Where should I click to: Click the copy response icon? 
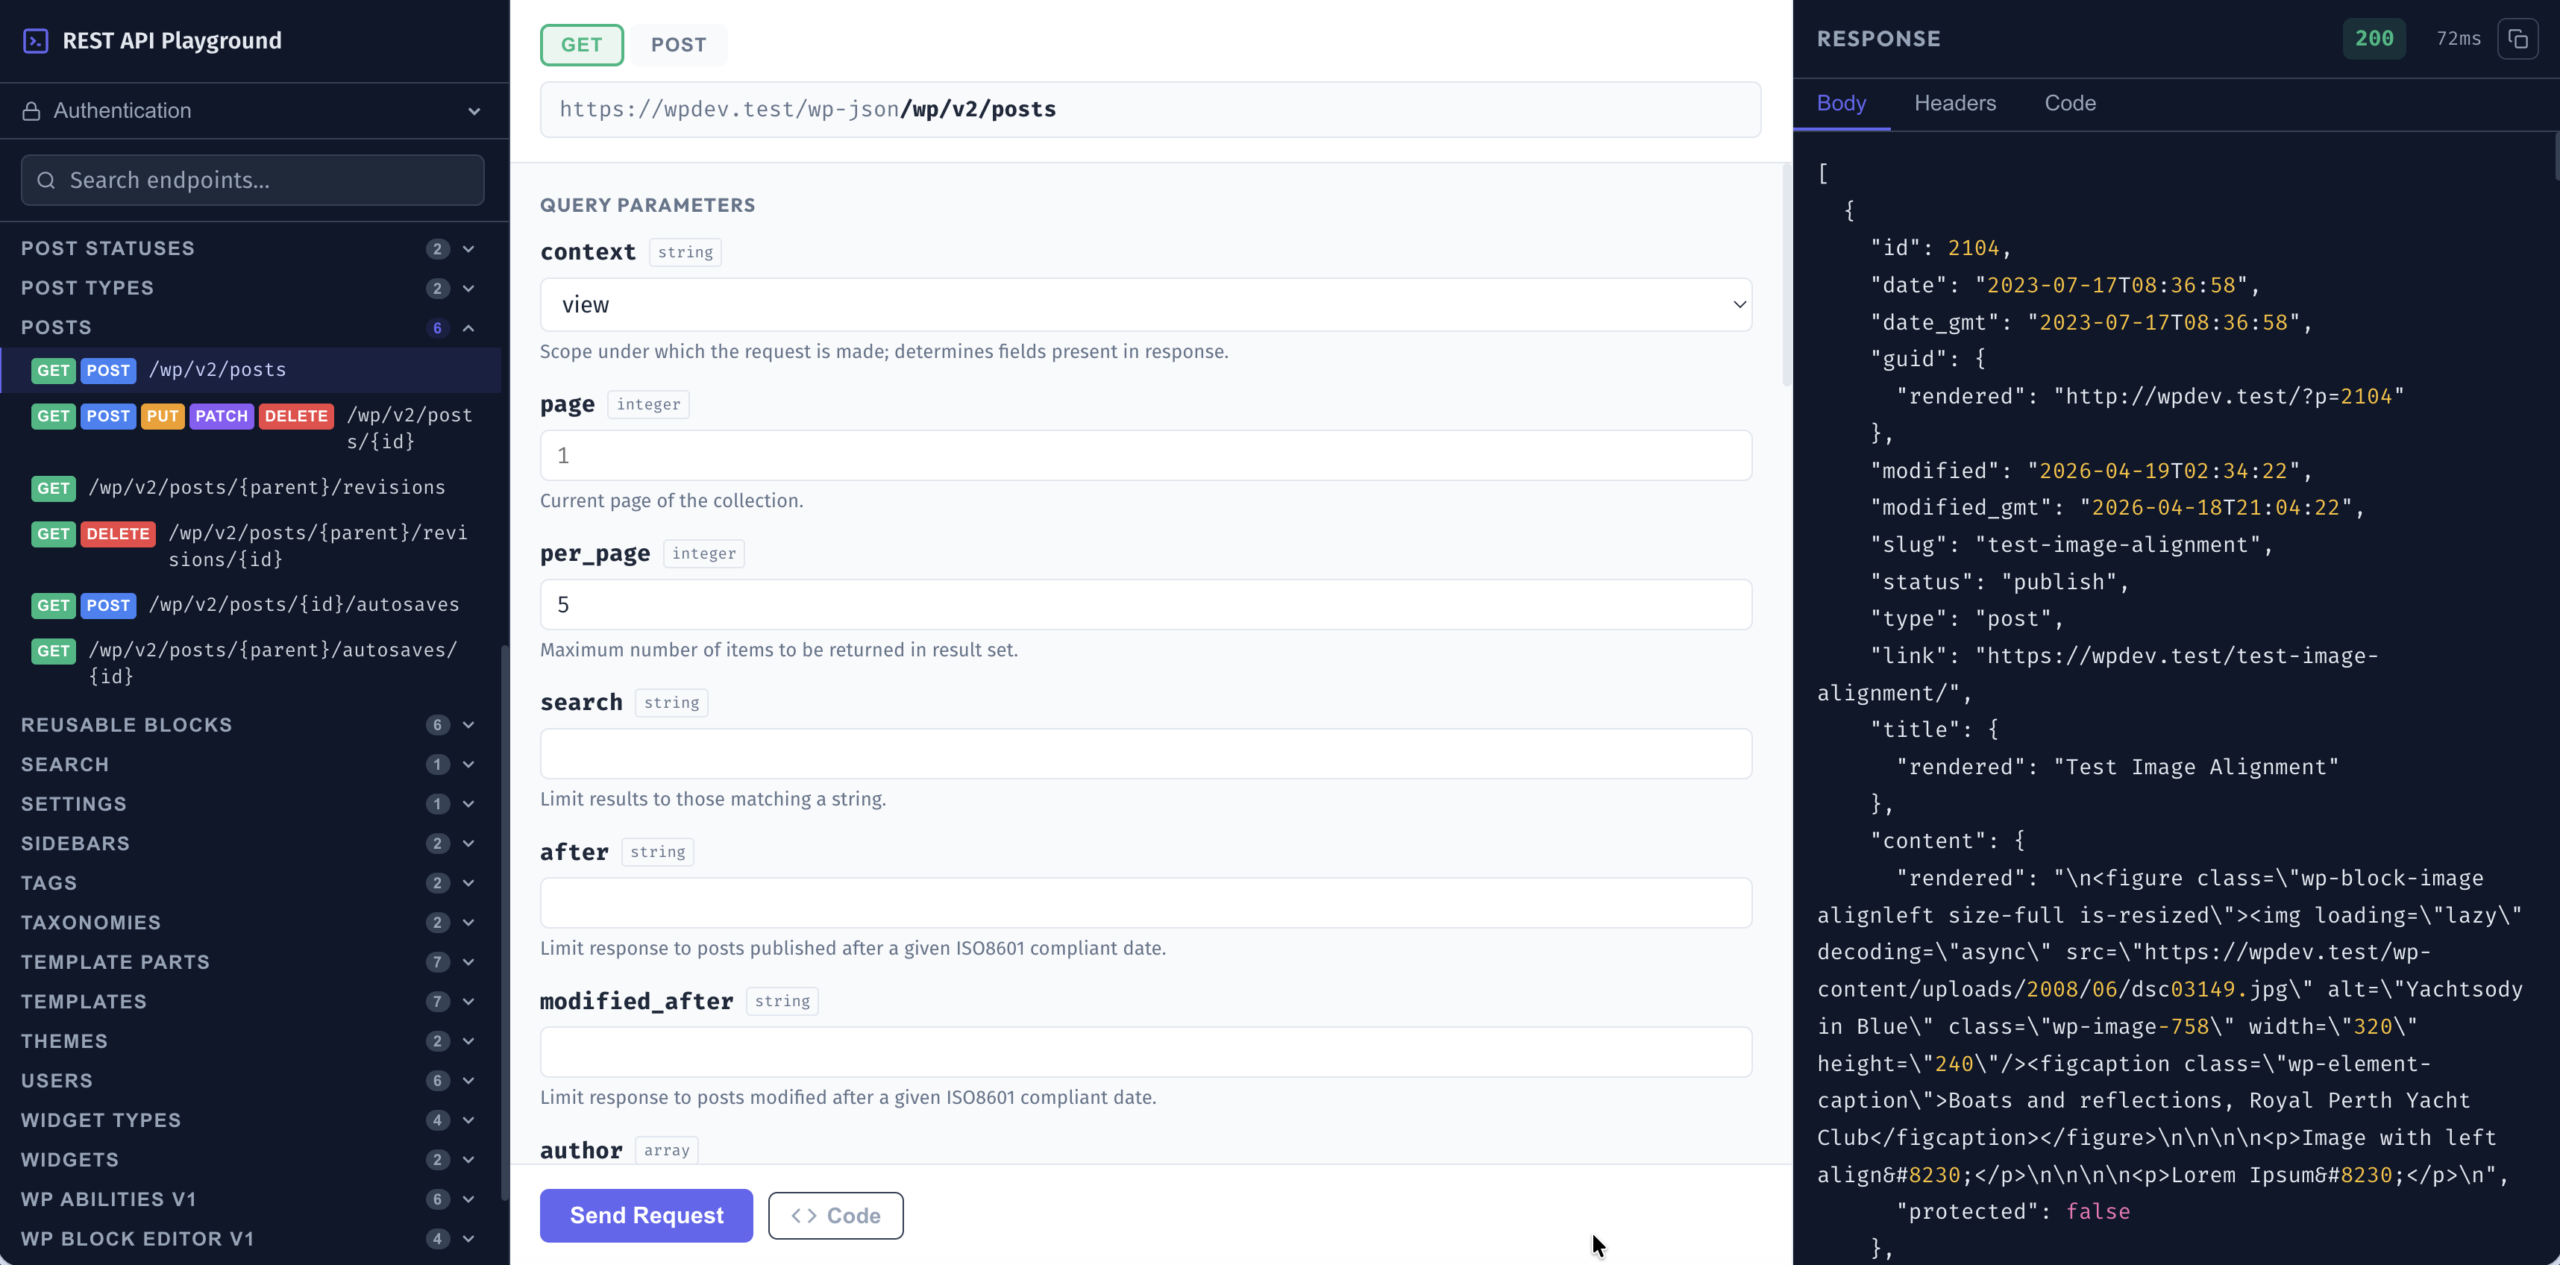point(2518,38)
